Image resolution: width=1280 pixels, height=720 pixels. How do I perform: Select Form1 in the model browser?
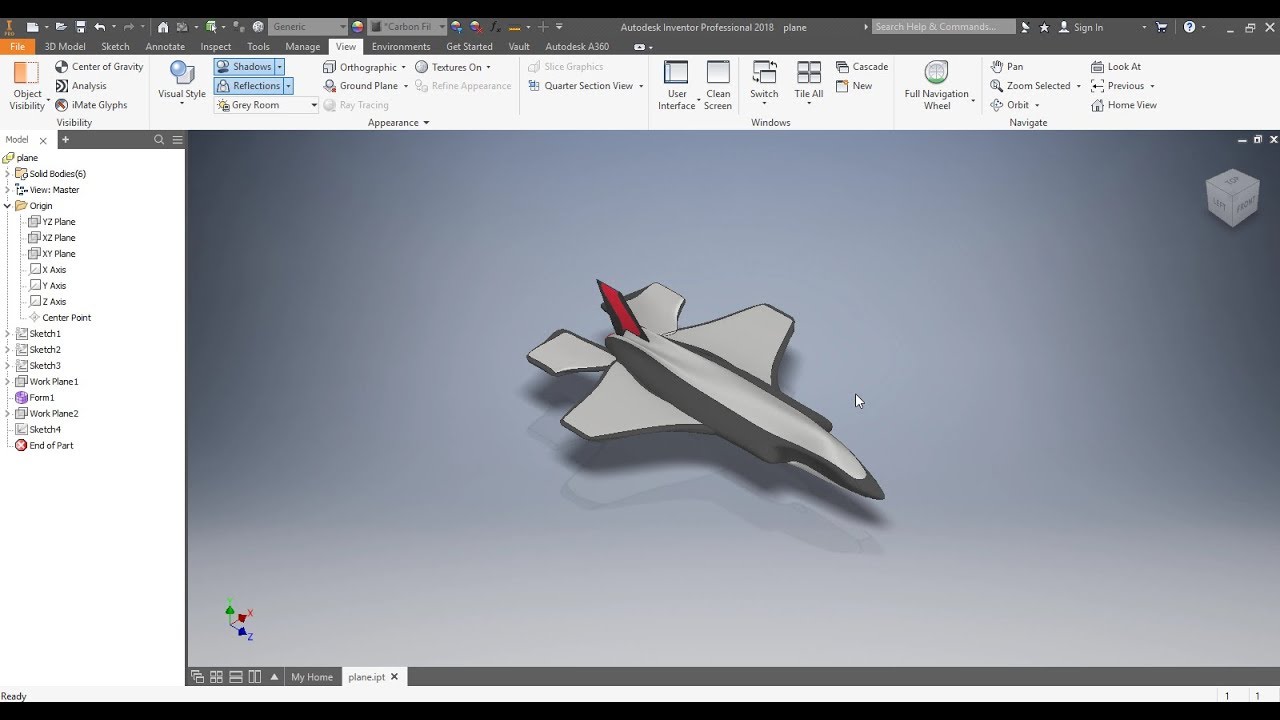point(35,398)
